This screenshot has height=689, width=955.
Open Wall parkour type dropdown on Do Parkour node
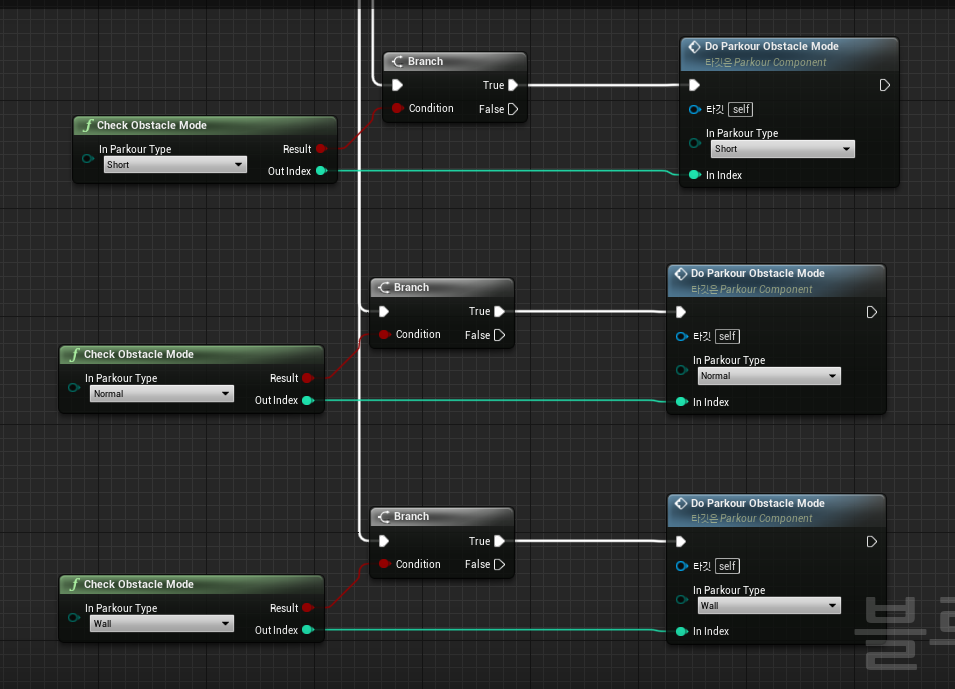click(x=769, y=606)
